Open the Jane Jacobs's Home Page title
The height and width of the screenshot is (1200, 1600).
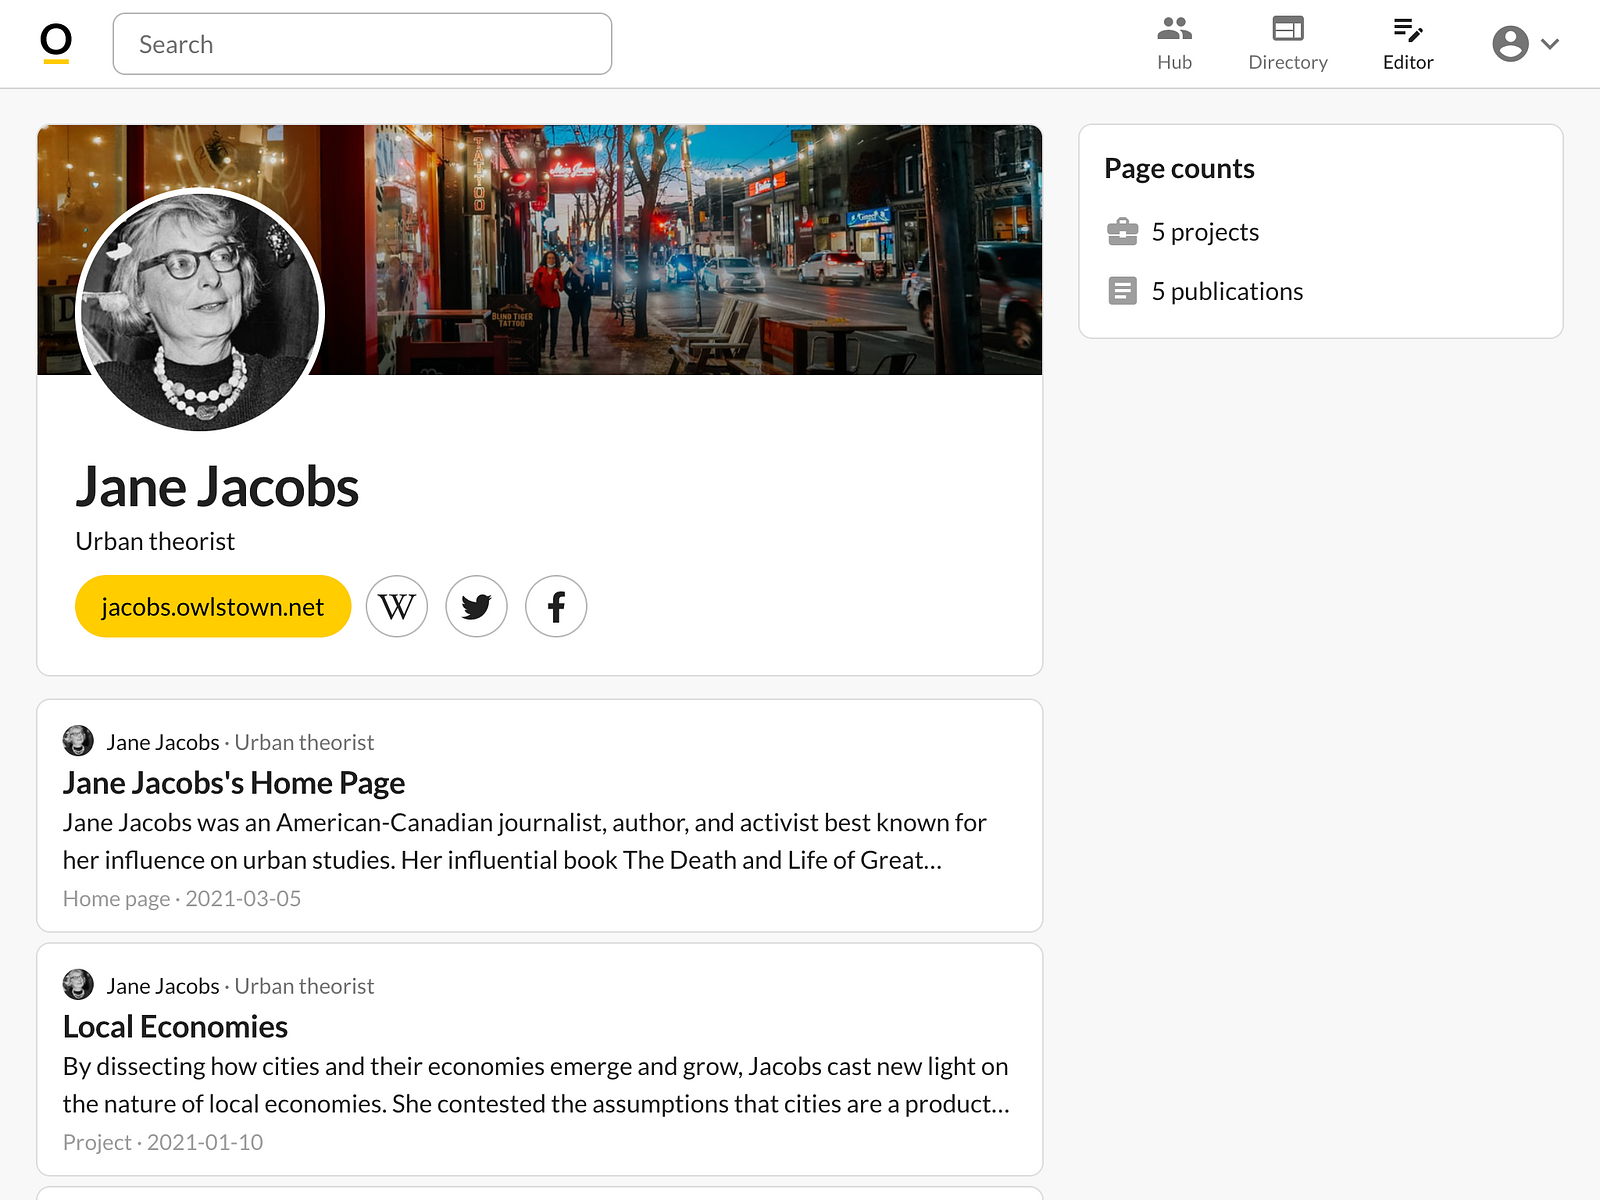[x=234, y=783]
